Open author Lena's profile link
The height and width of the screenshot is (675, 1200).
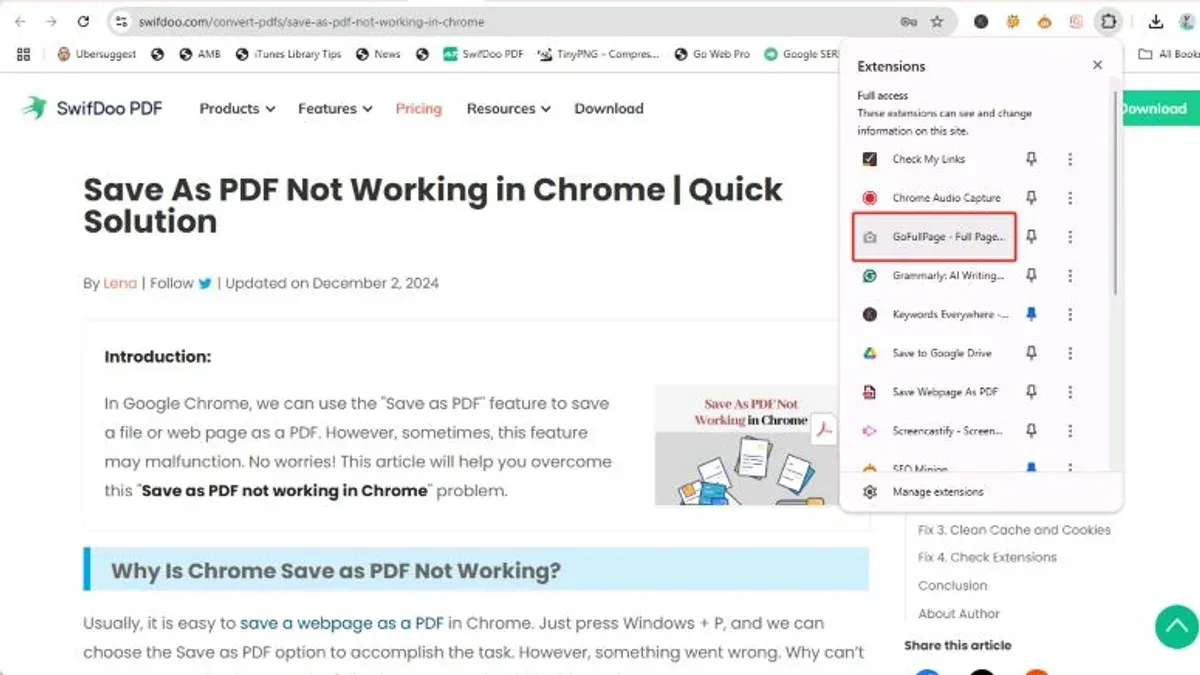pos(120,283)
